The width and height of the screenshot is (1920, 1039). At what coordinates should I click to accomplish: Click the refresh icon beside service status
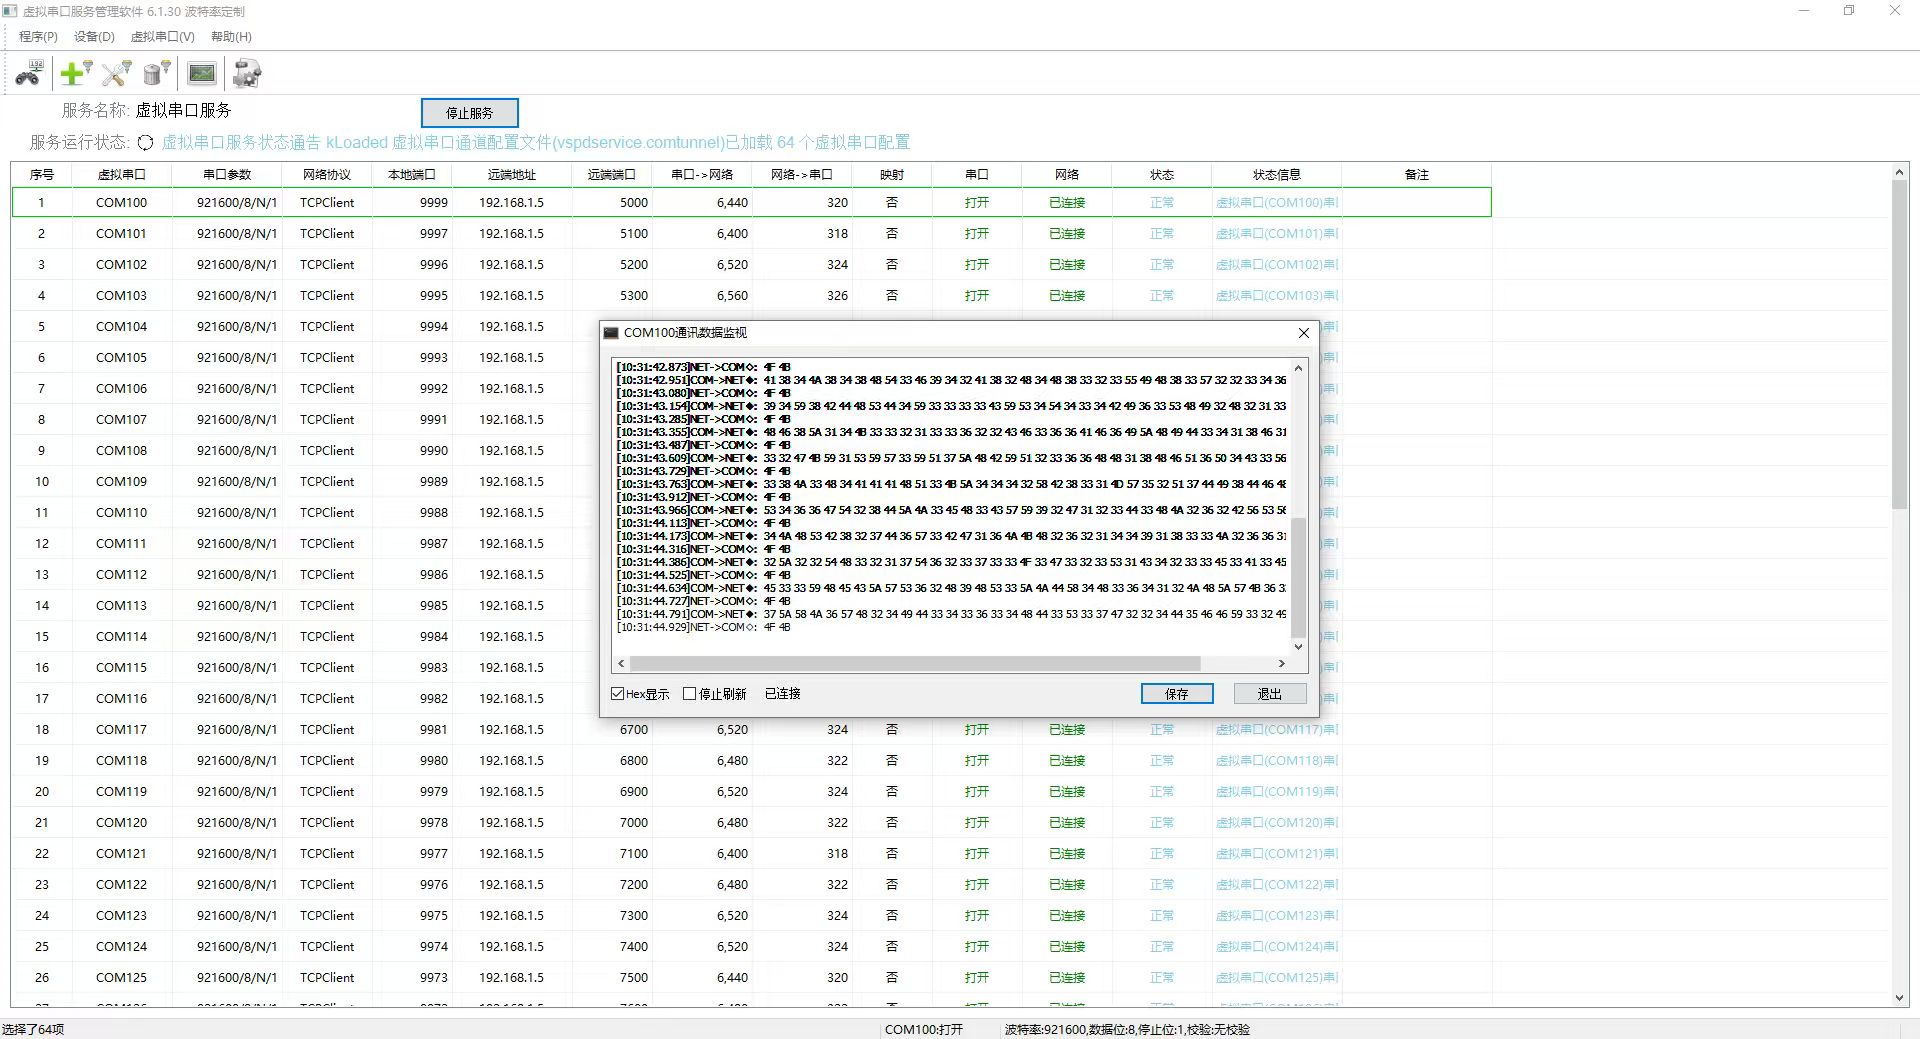pos(145,143)
